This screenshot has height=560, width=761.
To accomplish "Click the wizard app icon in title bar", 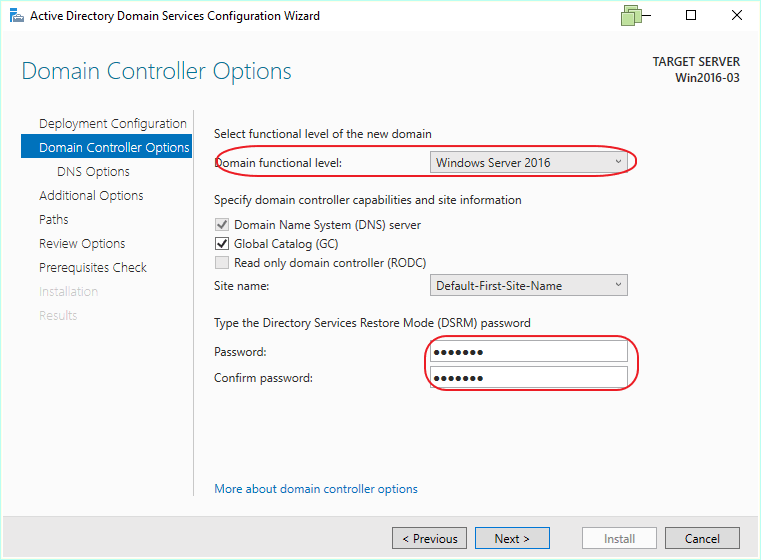I will click(x=14, y=16).
